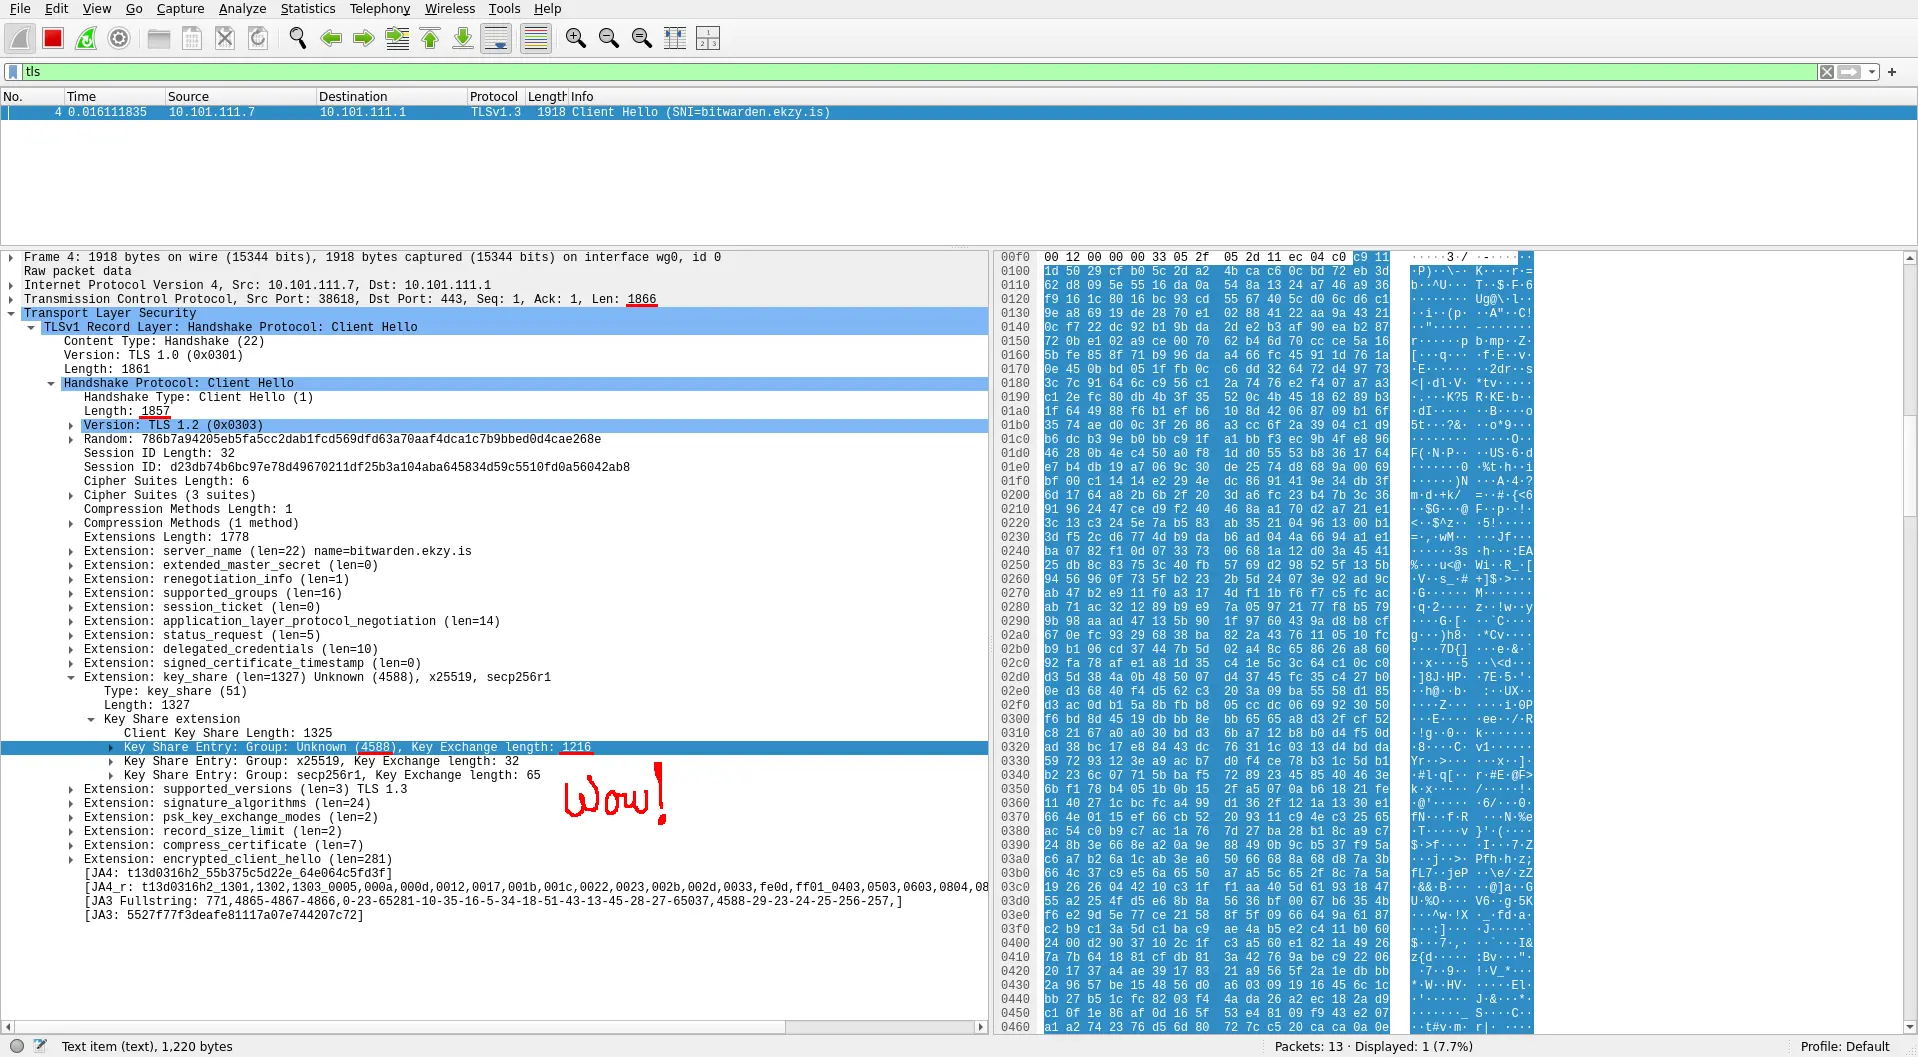Stop the running packet capture
The image size is (1918, 1057).
(53, 39)
